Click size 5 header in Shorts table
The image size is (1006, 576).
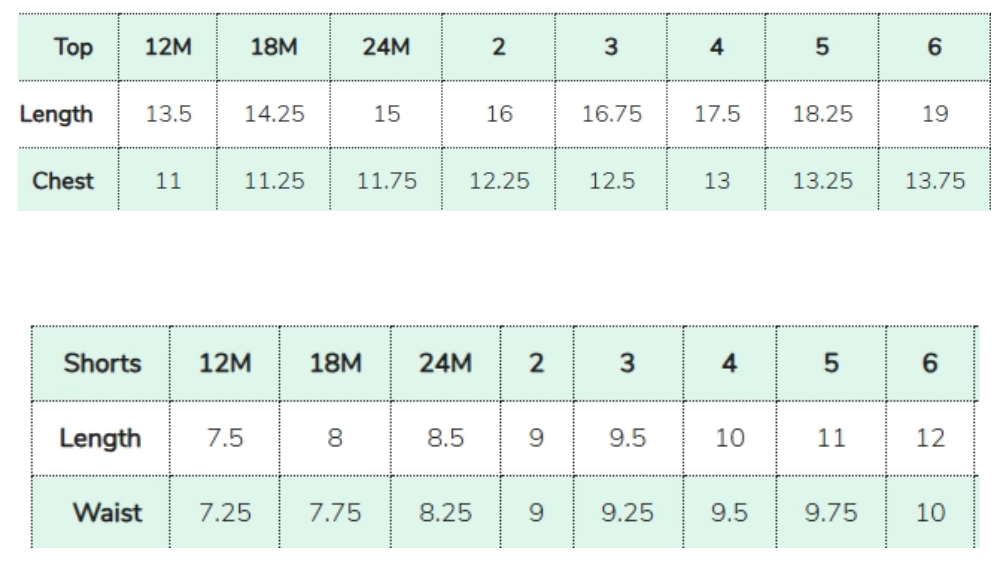[831, 363]
